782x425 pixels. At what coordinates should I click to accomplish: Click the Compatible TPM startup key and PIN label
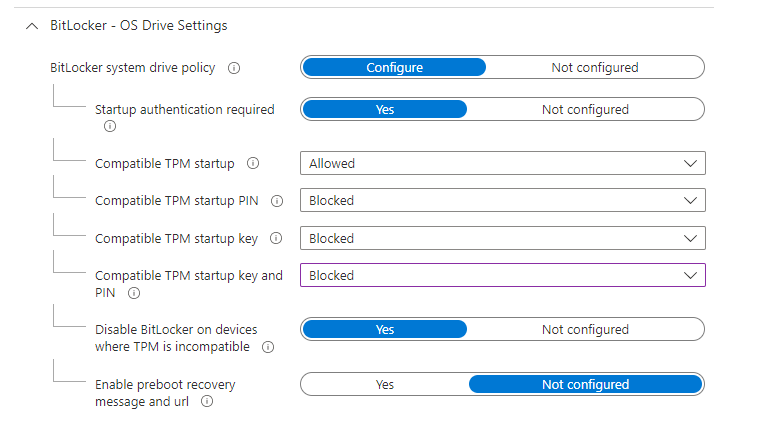189,284
